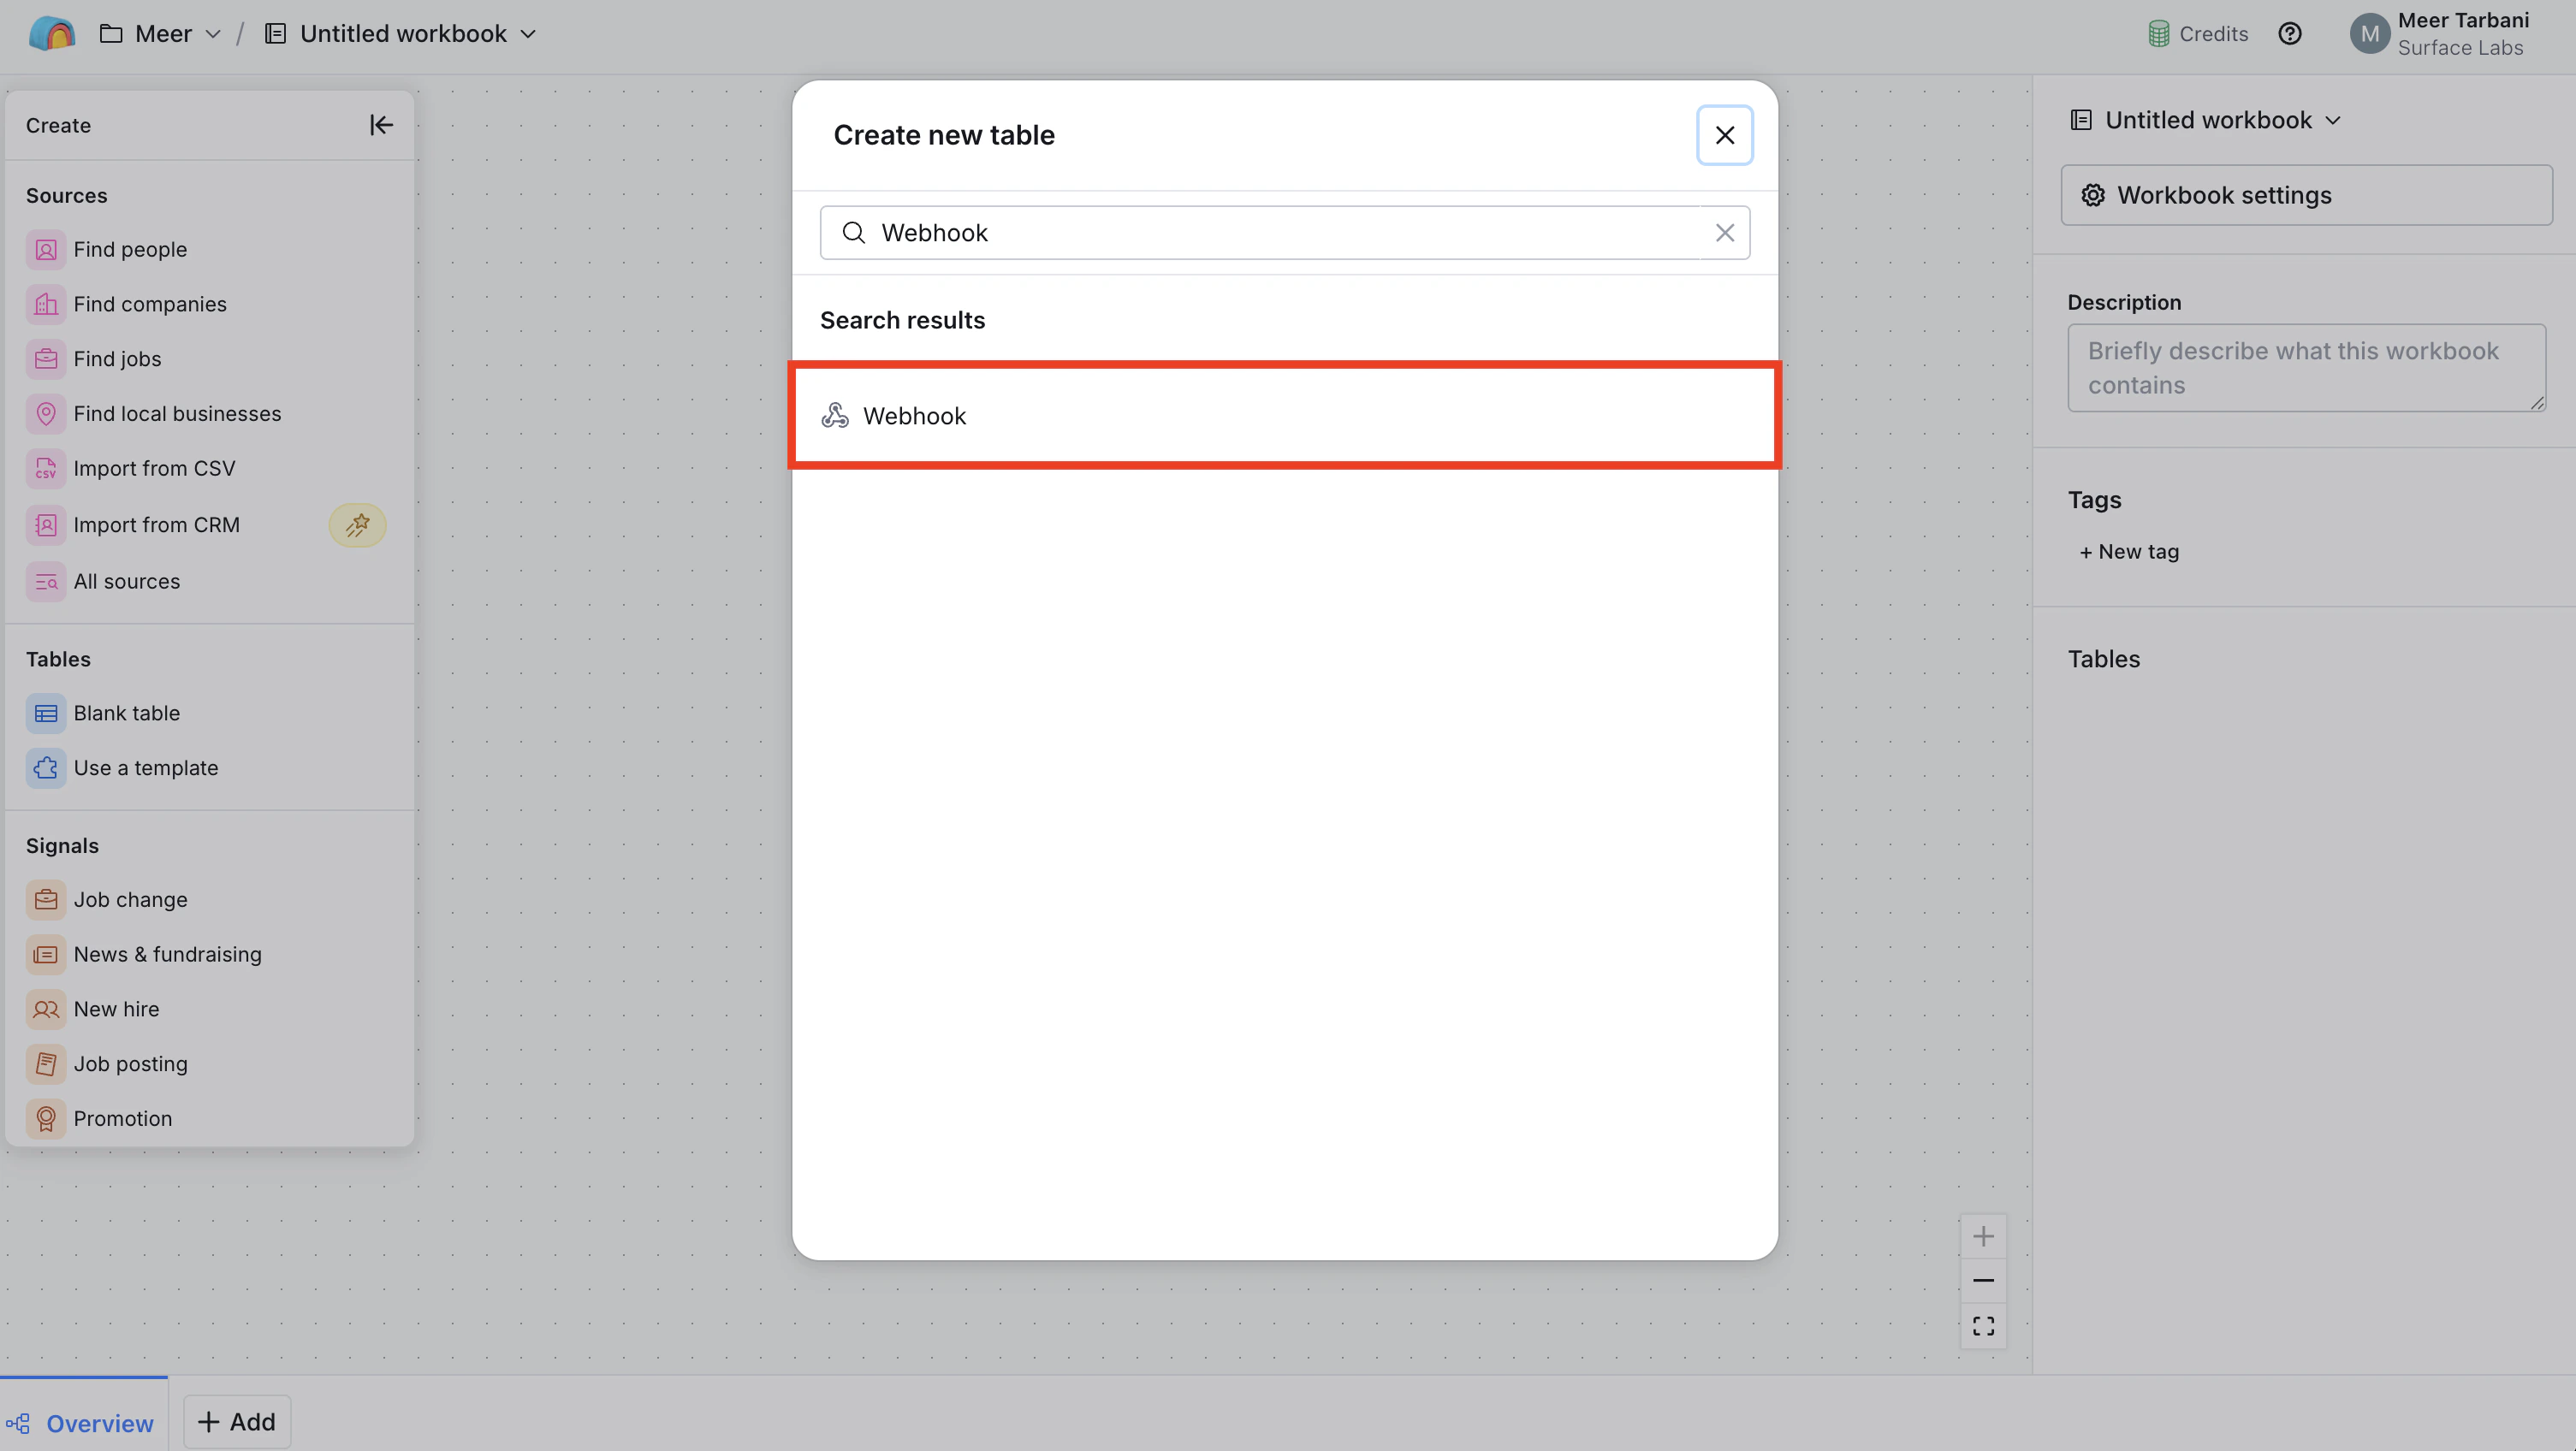
Task: Click Meer Tarbani account name
Action: [2463, 20]
